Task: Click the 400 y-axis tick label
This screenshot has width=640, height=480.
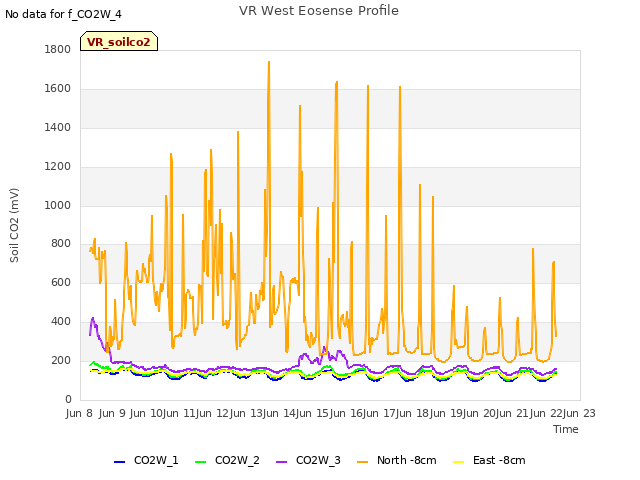Action: [x=61, y=322]
